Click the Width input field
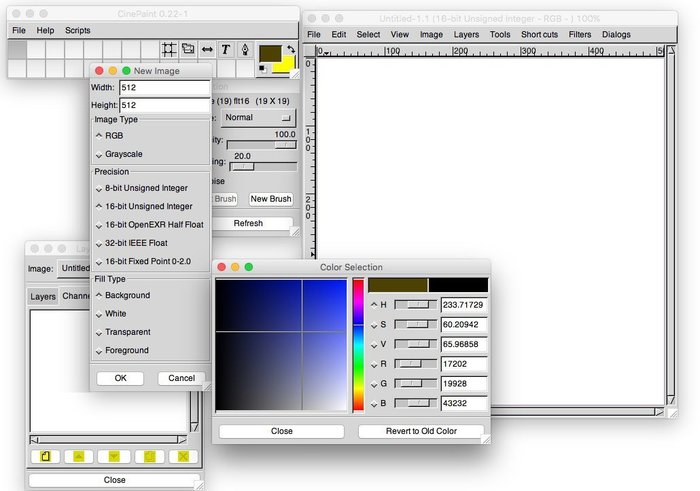Screen dimensions: 700x491 pos(164,87)
